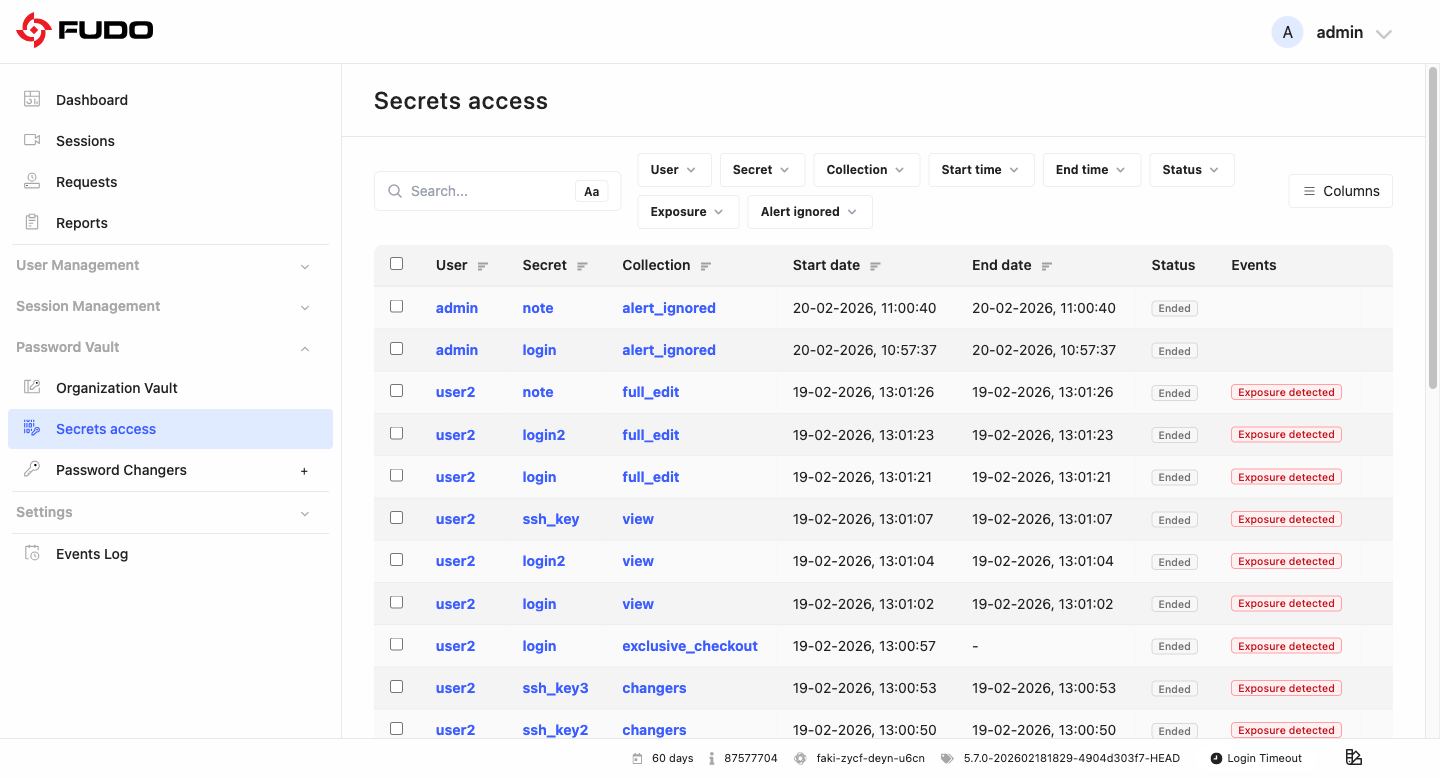Click the Fudo logo icon
The width and height of the screenshot is (1440, 778).
coord(33,30)
